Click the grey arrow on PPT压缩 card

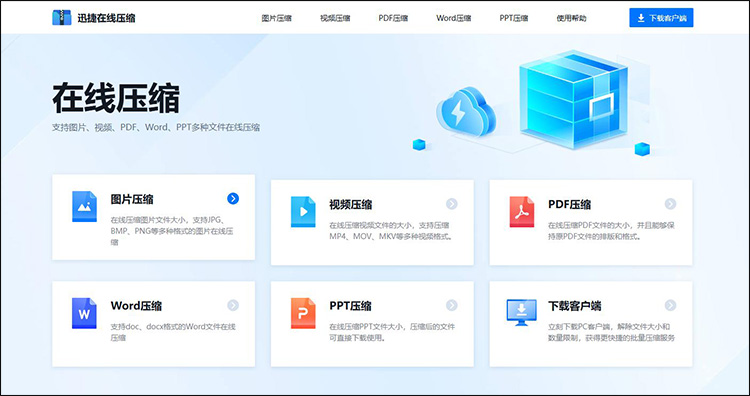(452, 305)
